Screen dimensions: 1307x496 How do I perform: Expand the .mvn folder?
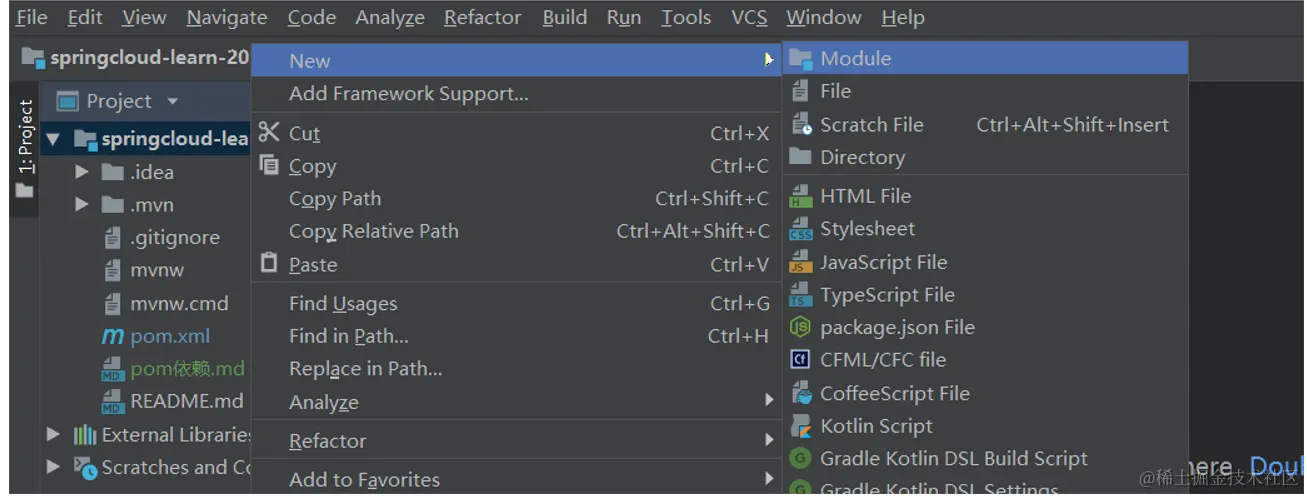click(x=82, y=205)
